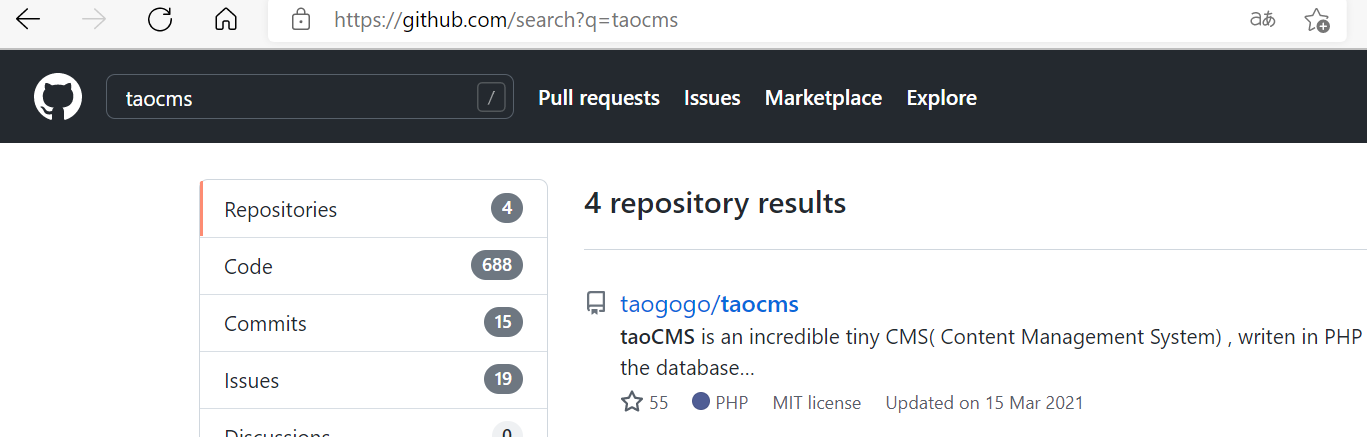Click the repository book icon beside taogogo/taocms

pyautogui.click(x=596, y=303)
